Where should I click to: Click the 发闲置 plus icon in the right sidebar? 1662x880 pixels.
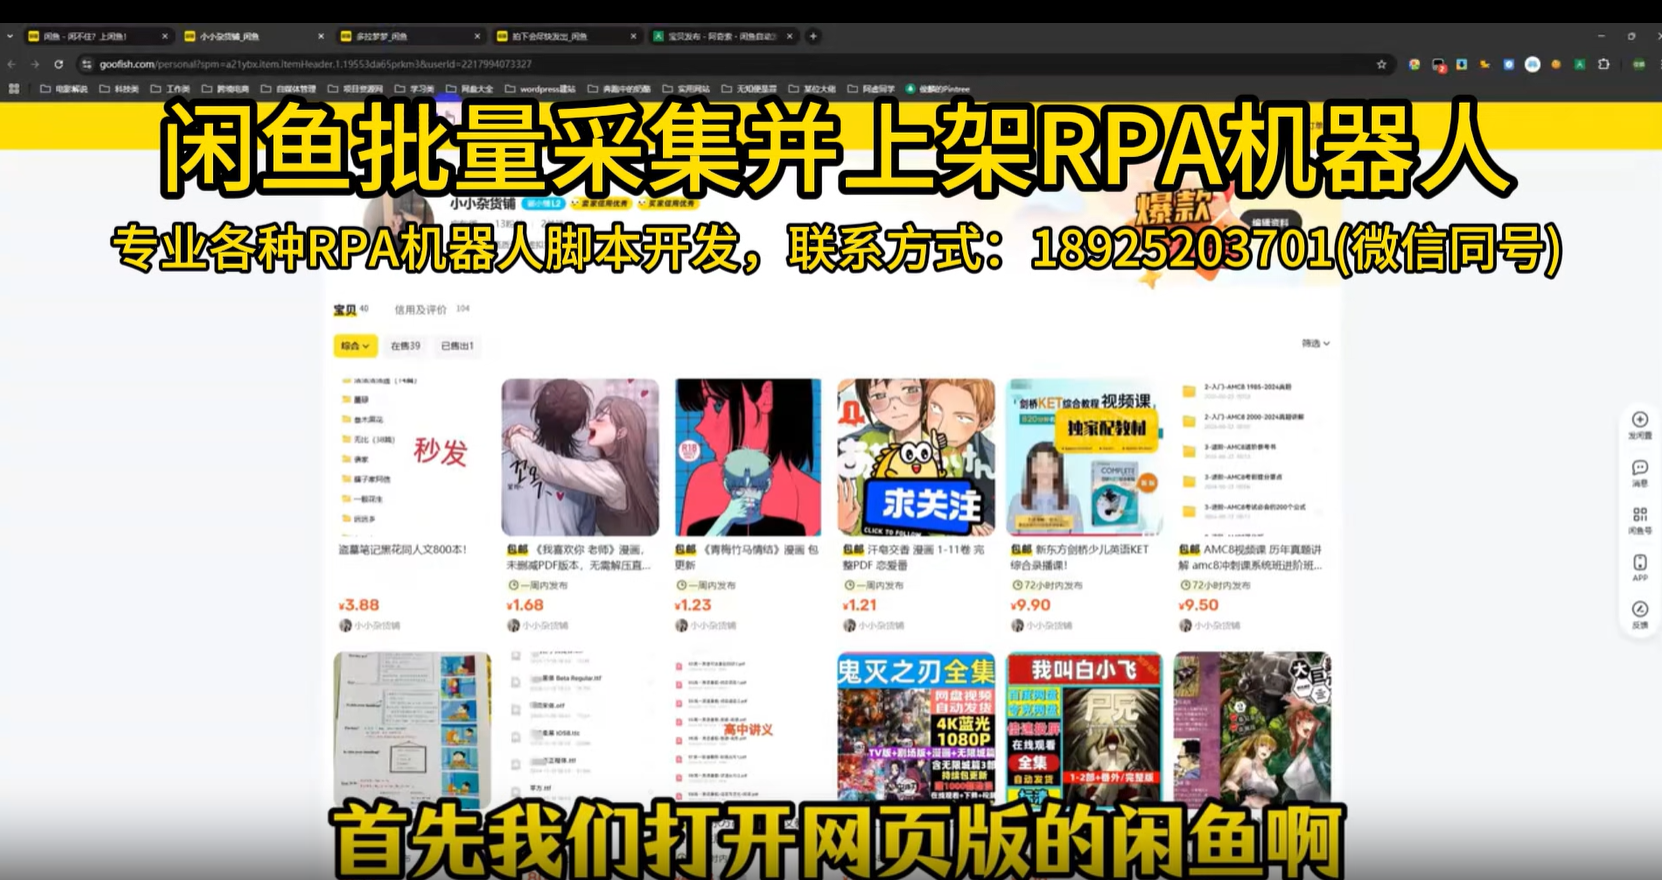(x=1640, y=420)
